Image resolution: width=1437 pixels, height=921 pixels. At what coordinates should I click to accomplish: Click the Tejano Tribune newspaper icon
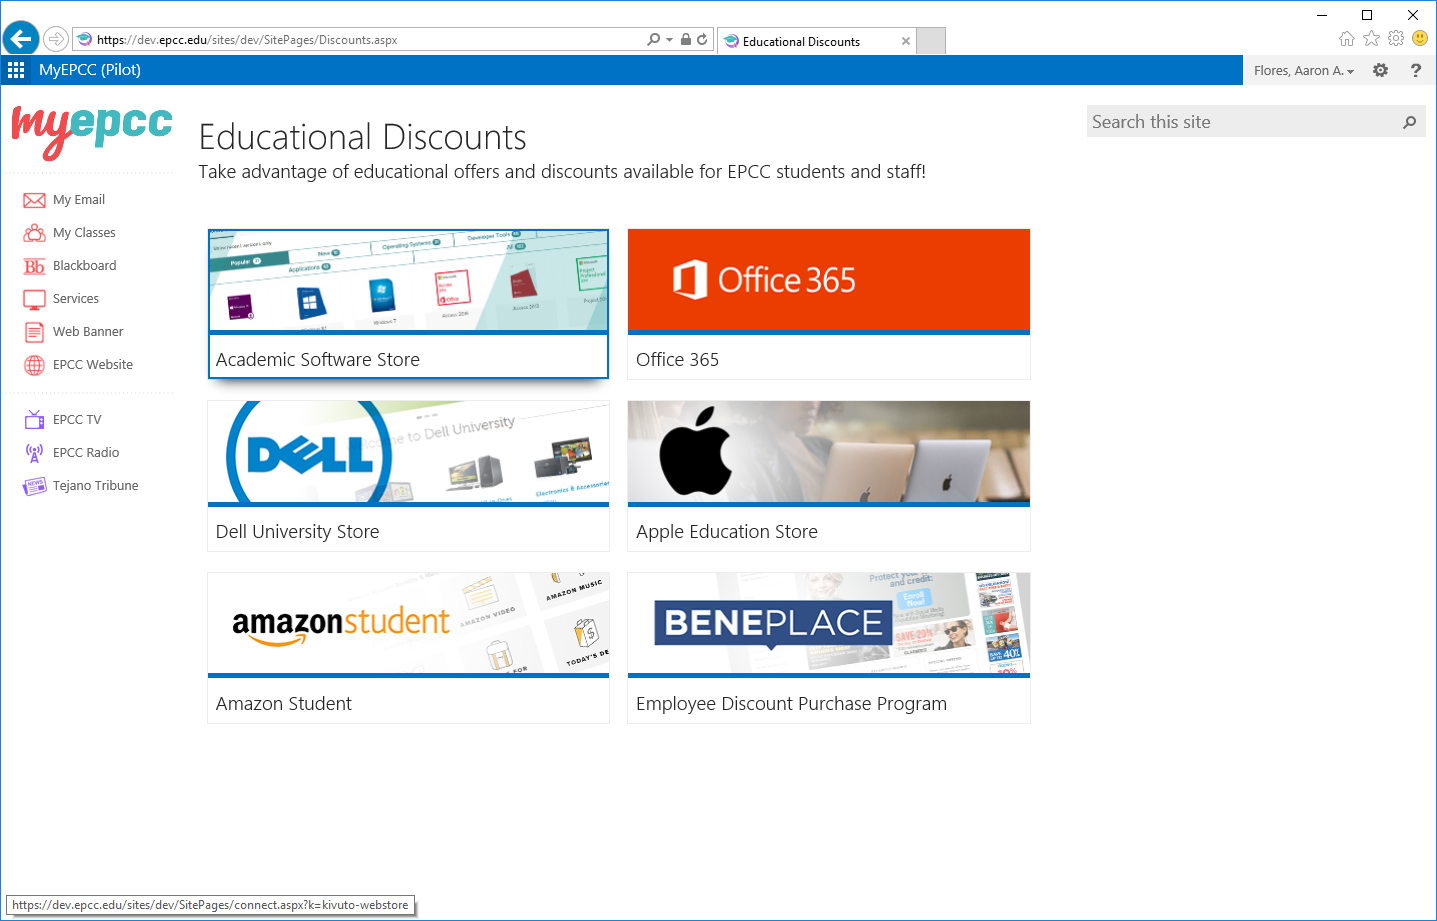pos(34,486)
